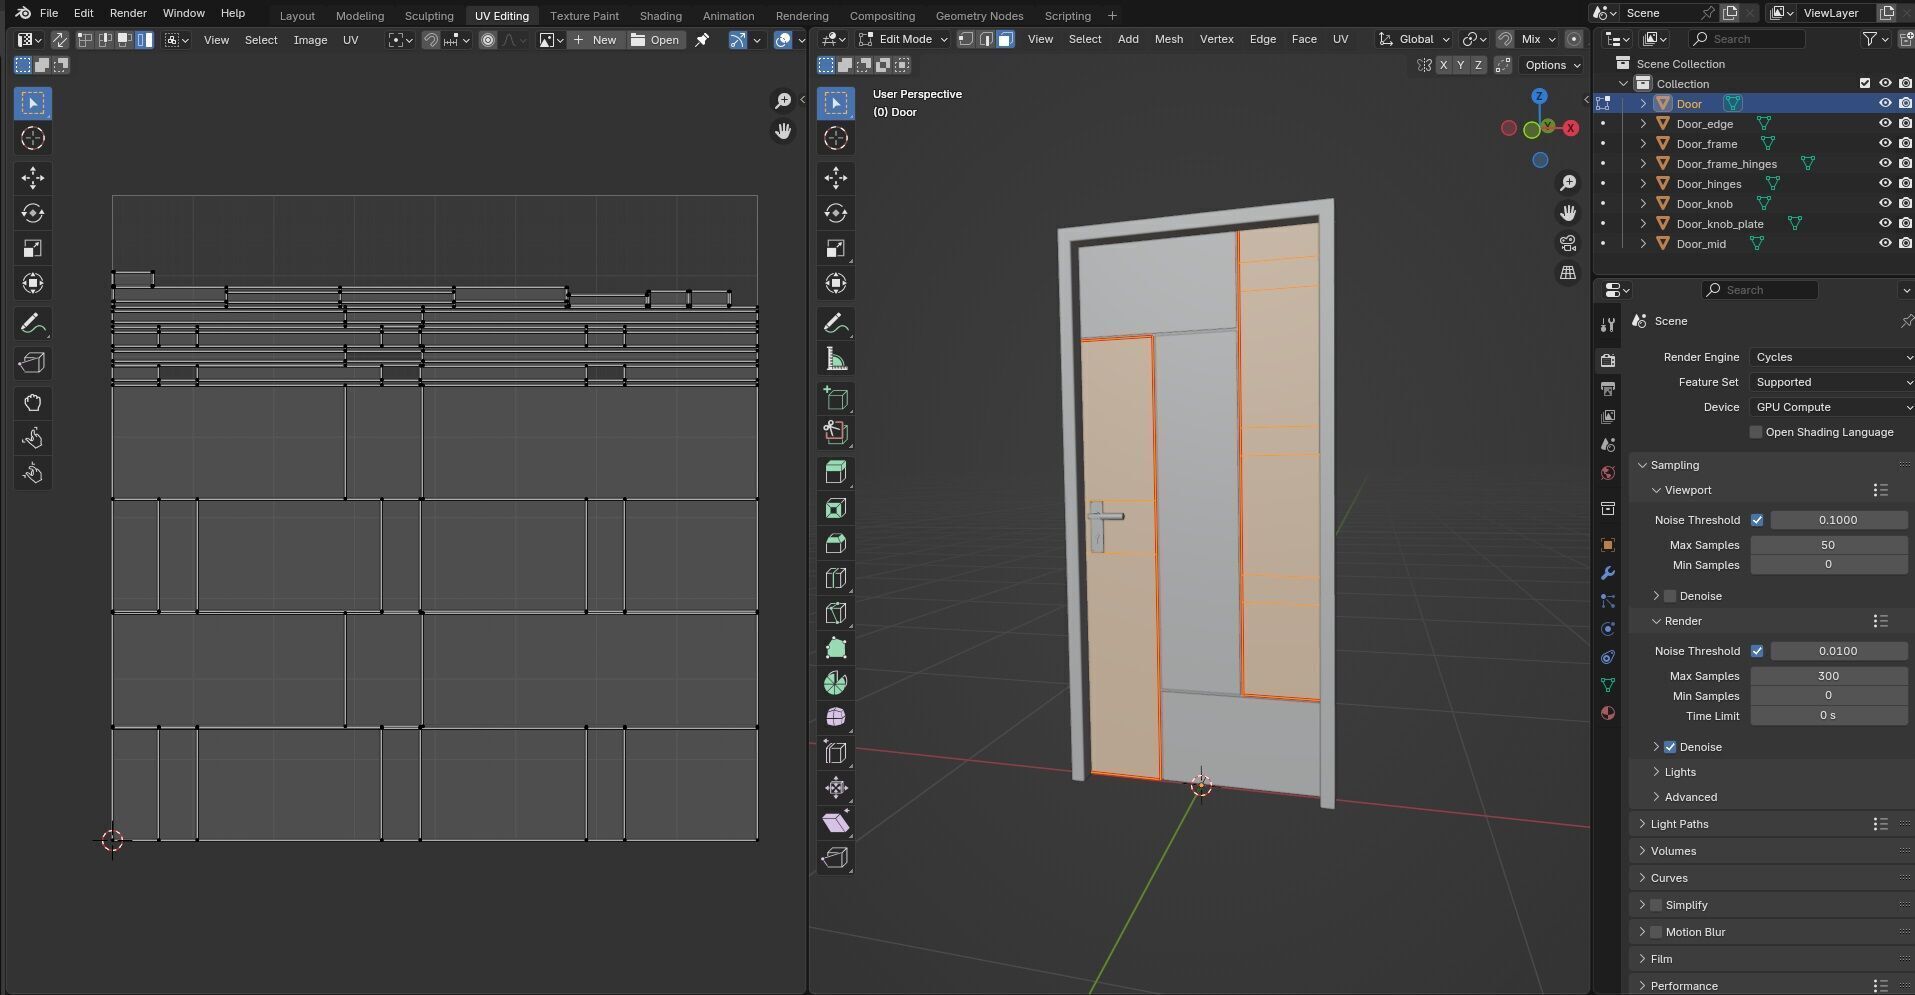
Task: Select the Spin tool
Action: coord(836,683)
